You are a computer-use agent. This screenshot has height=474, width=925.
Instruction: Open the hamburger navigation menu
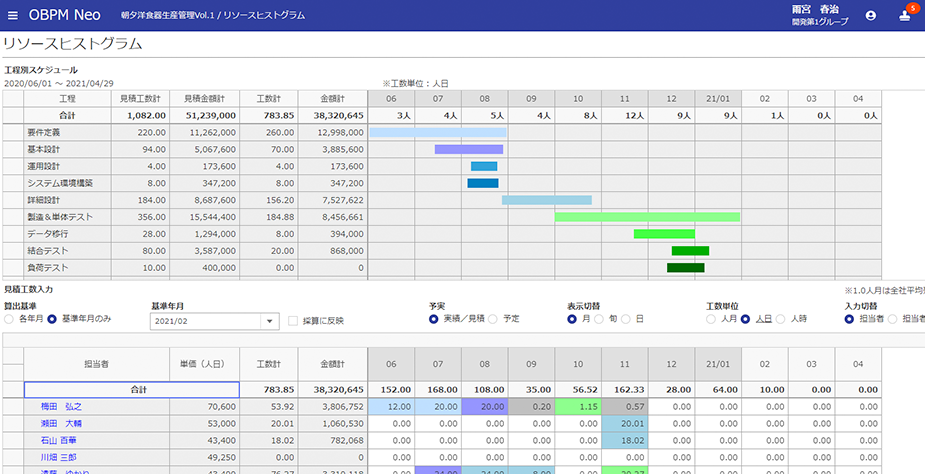pyautogui.click(x=12, y=16)
